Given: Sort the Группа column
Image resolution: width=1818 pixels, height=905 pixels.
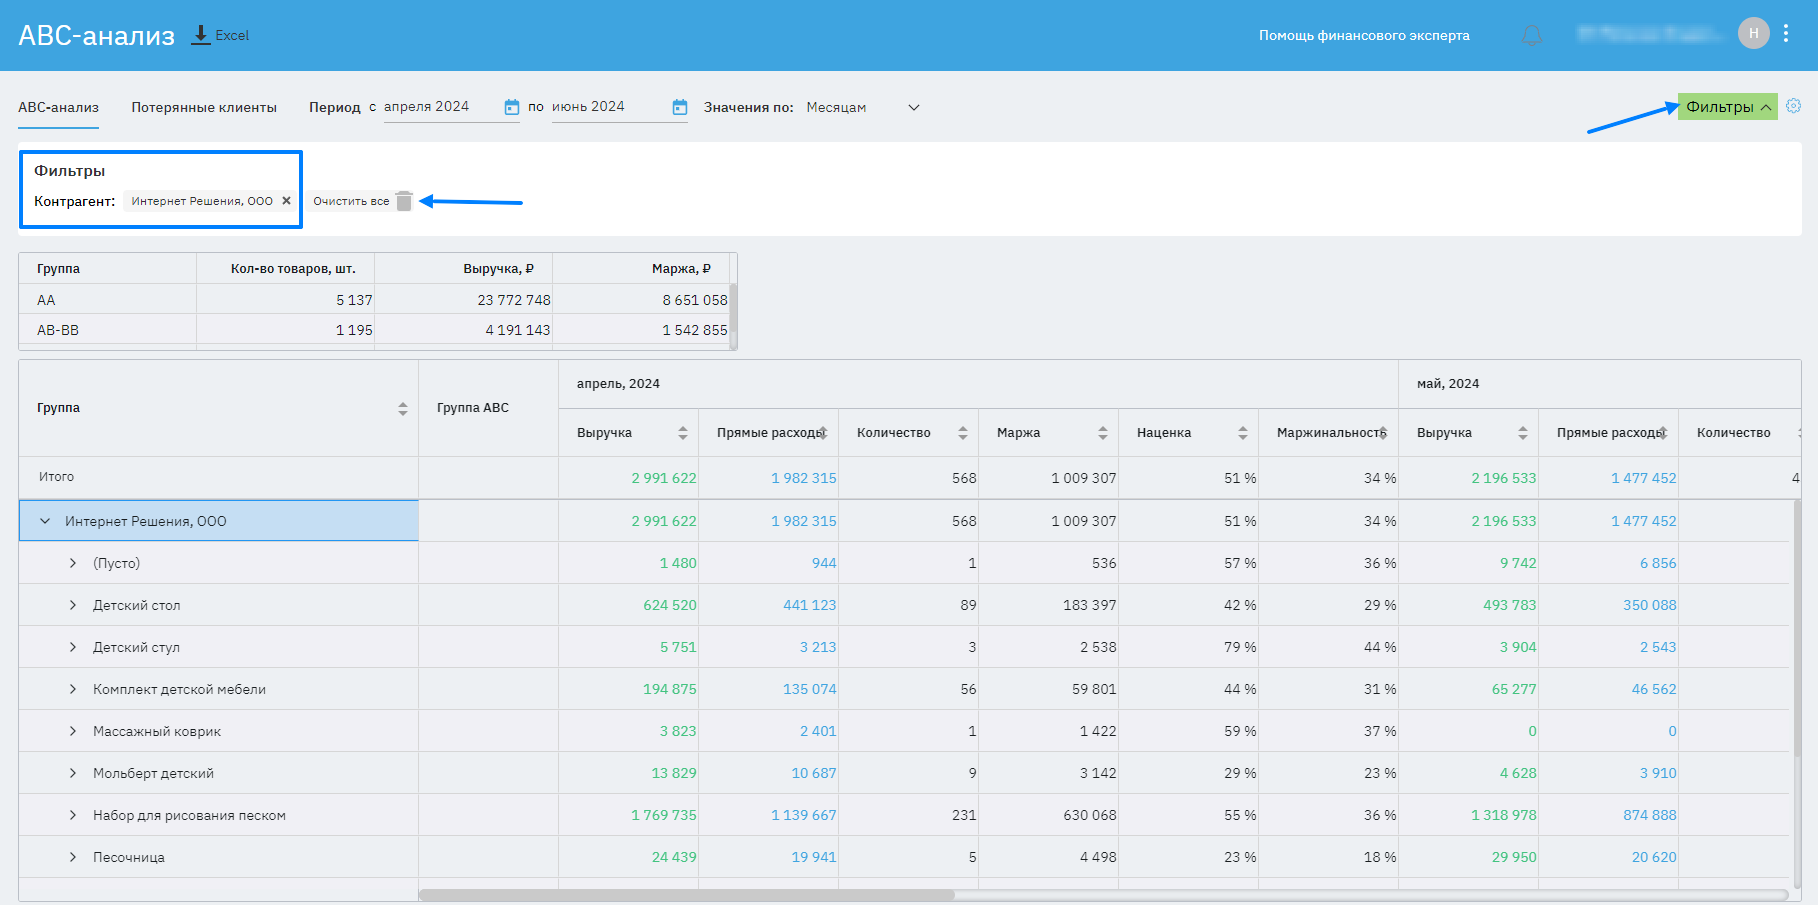Looking at the screenshot, I should click(x=402, y=408).
